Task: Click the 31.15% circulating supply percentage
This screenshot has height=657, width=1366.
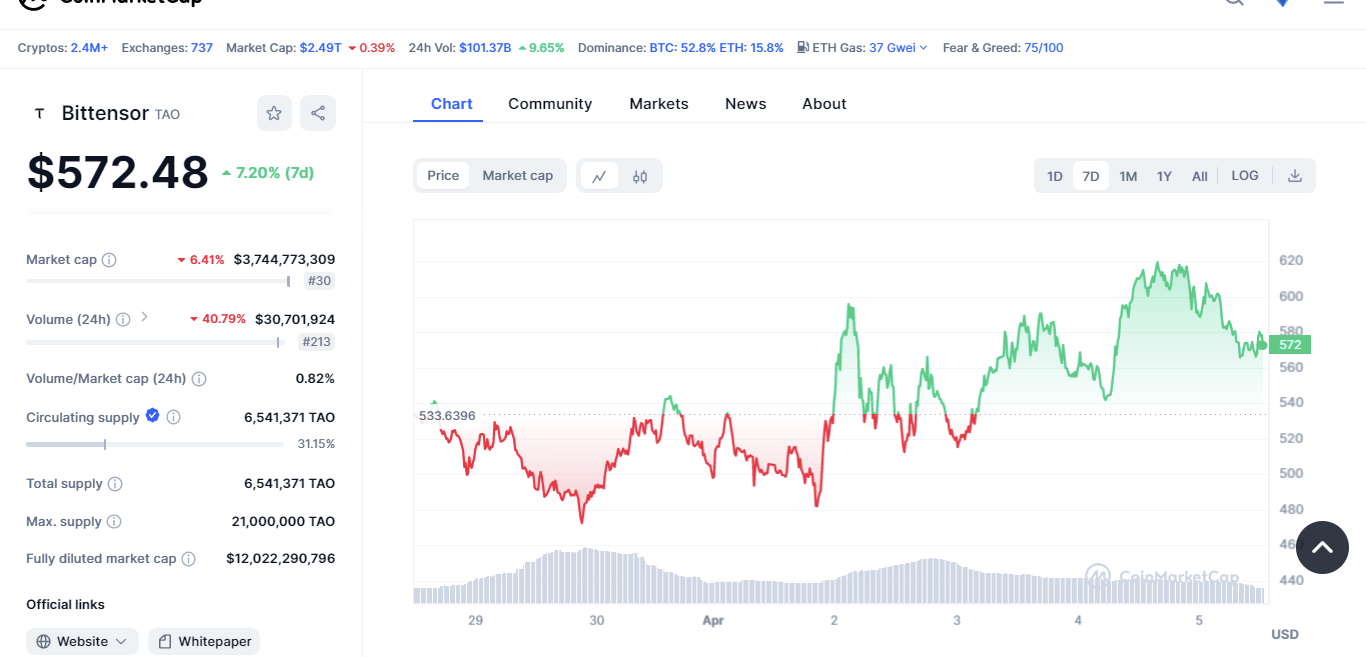Action: [x=316, y=444]
